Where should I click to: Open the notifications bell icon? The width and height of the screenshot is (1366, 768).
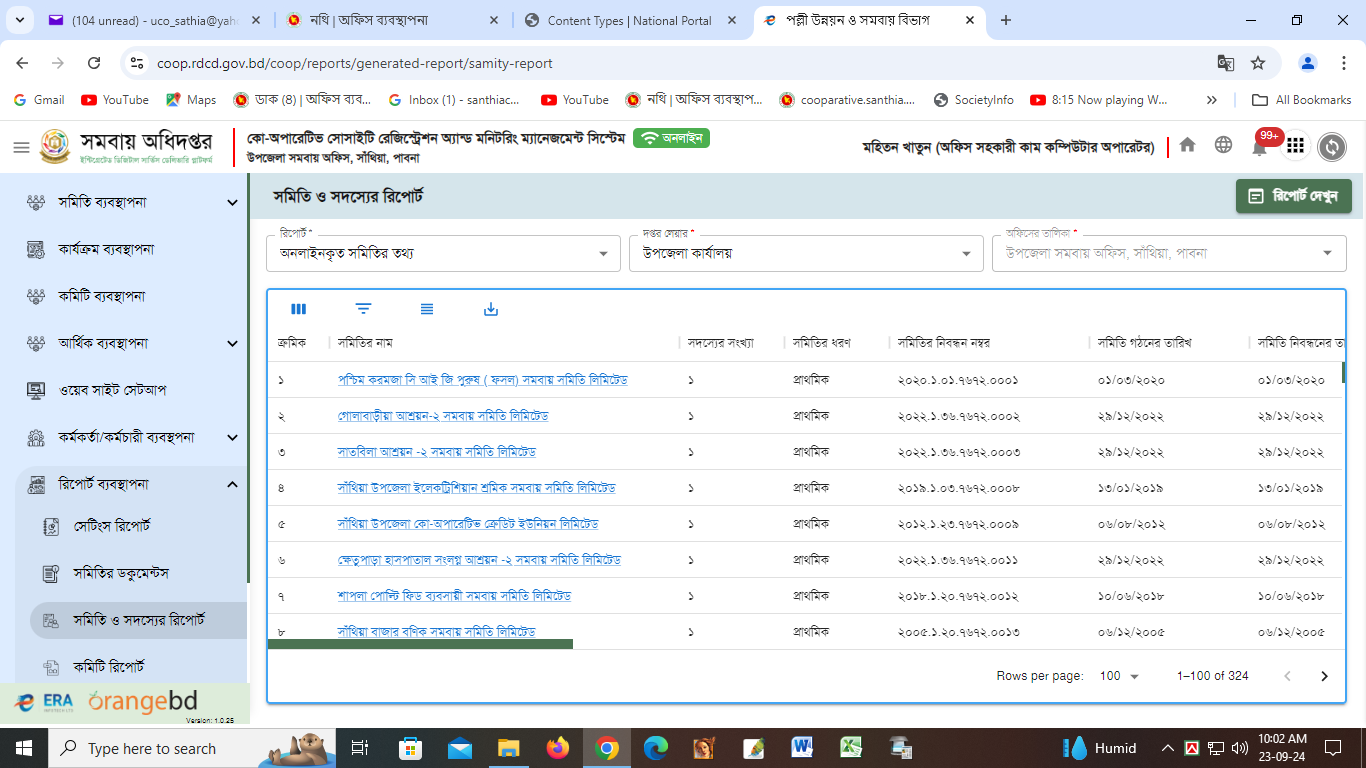tap(1259, 146)
